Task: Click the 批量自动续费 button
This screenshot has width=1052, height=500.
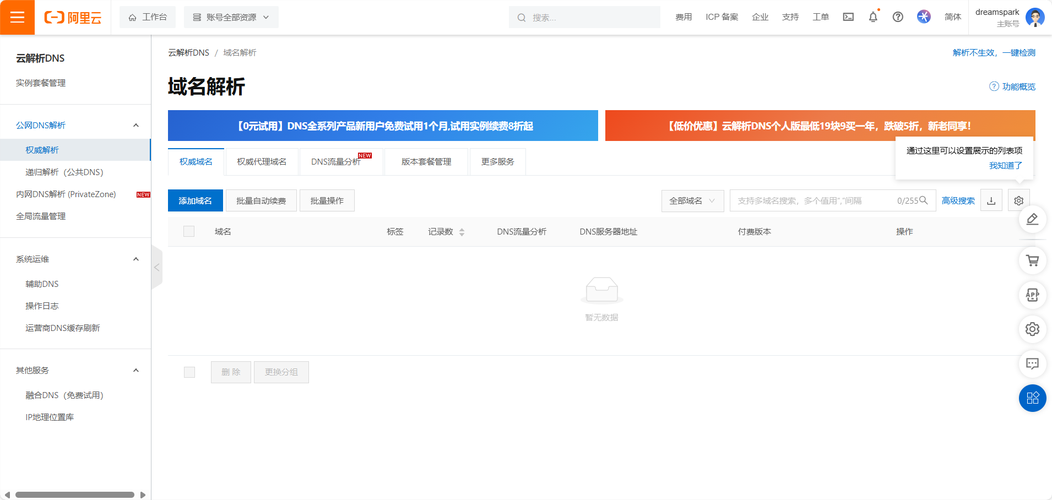Action: pyautogui.click(x=261, y=201)
